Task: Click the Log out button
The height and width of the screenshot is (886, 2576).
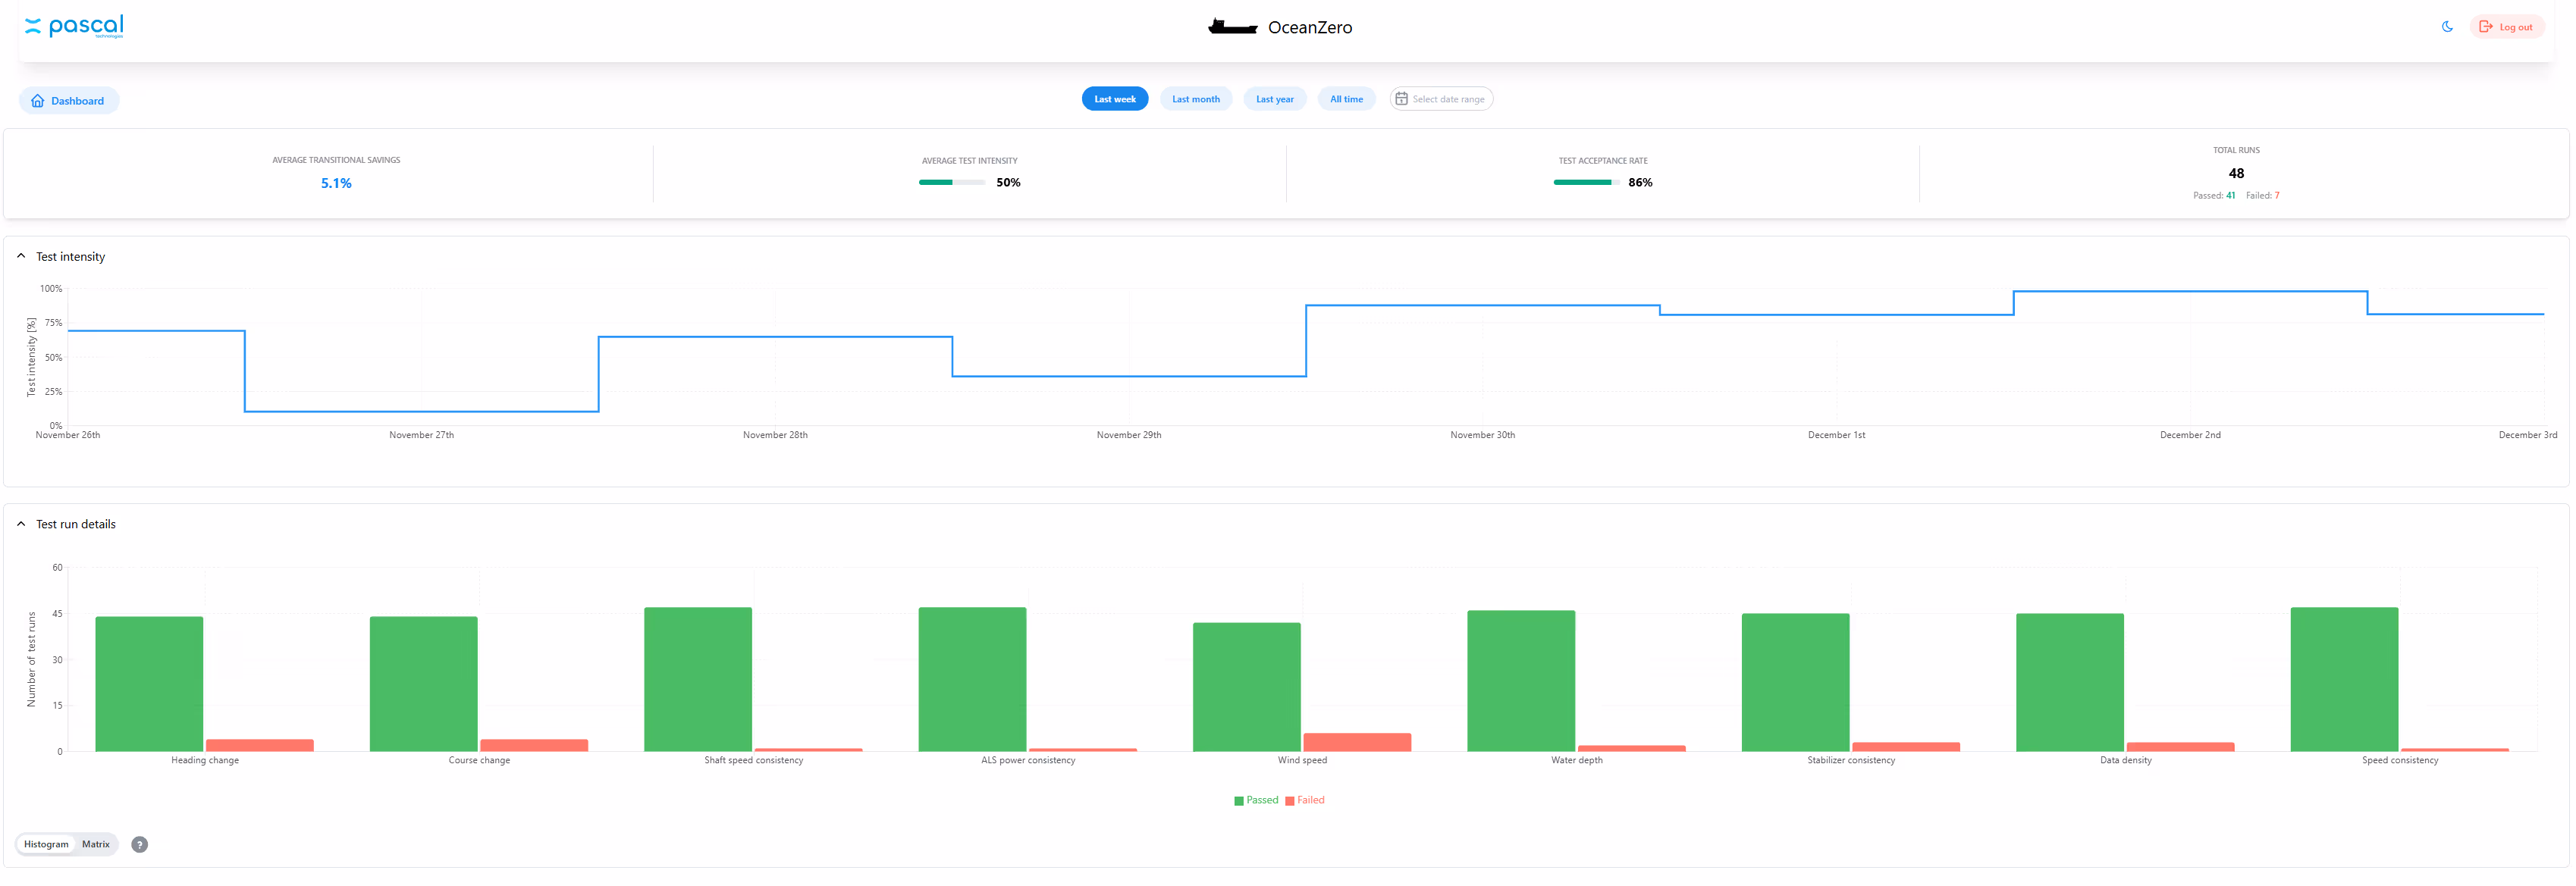Action: pyautogui.click(x=2507, y=26)
